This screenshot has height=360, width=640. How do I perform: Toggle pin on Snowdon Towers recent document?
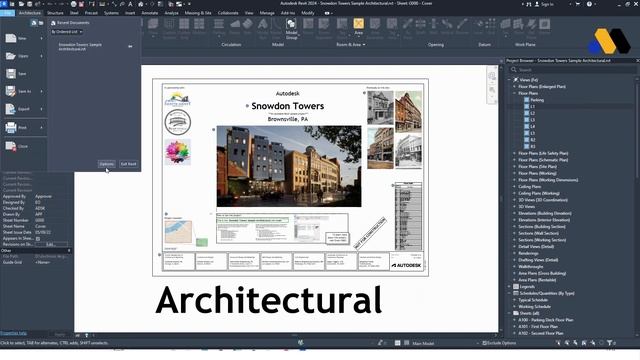pyautogui.click(x=130, y=47)
